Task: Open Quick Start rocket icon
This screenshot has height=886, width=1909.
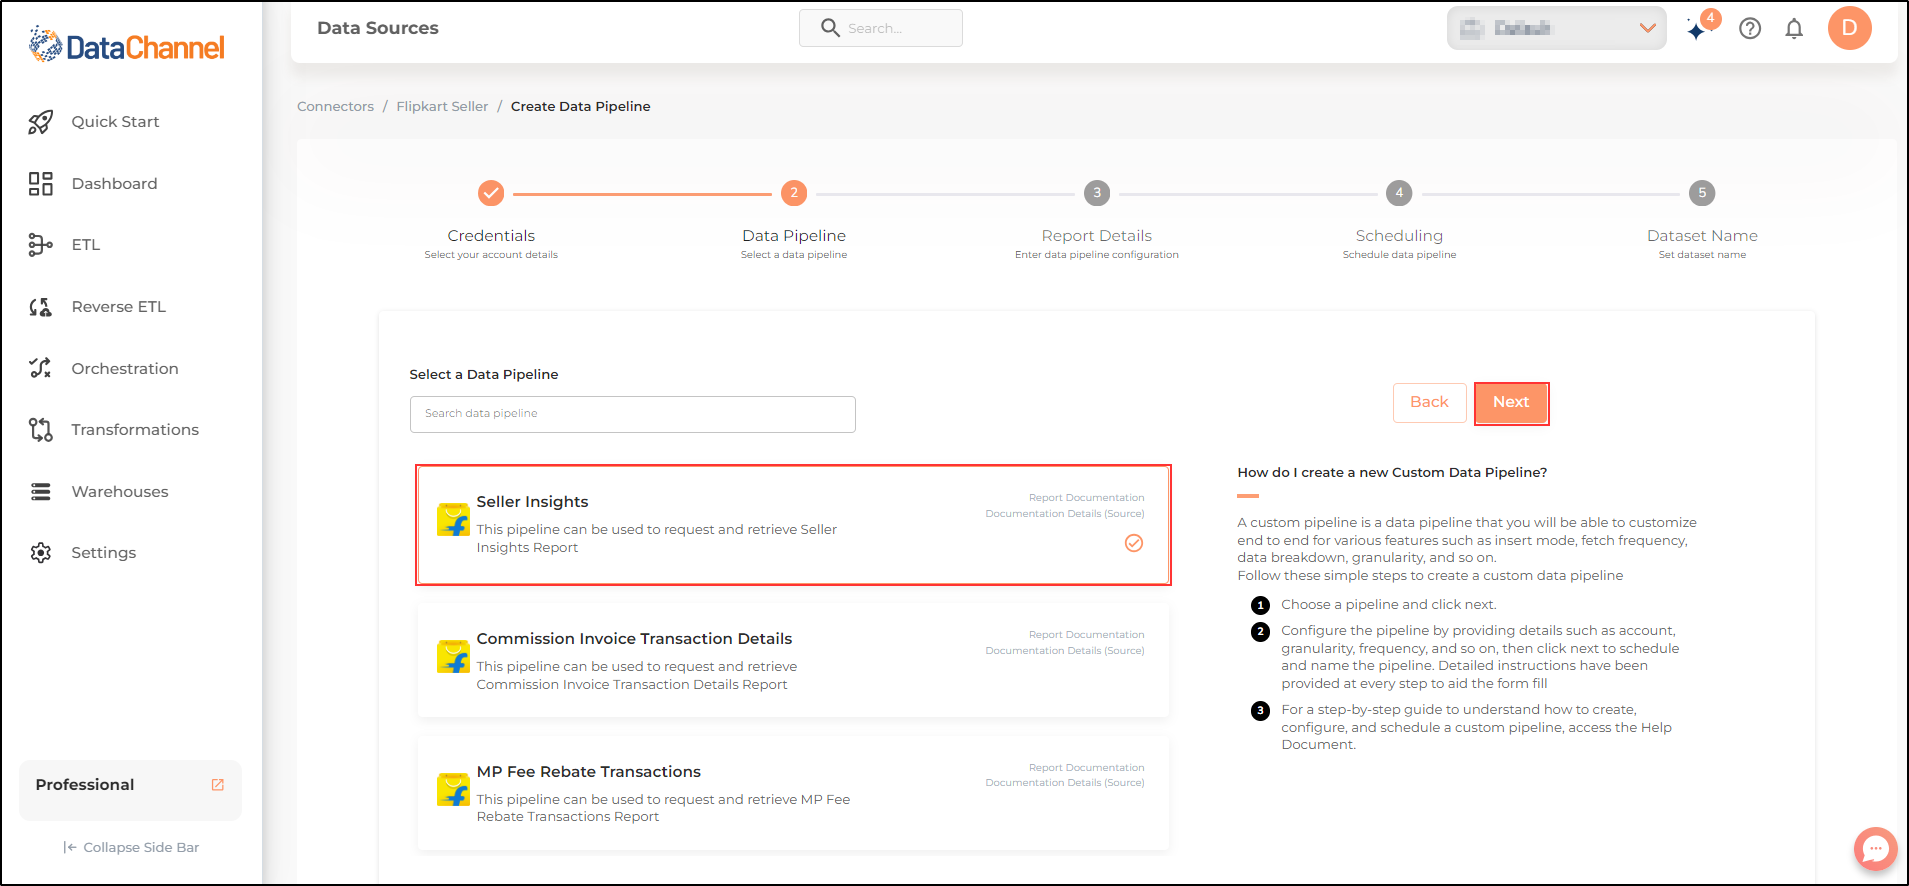Action: [41, 122]
